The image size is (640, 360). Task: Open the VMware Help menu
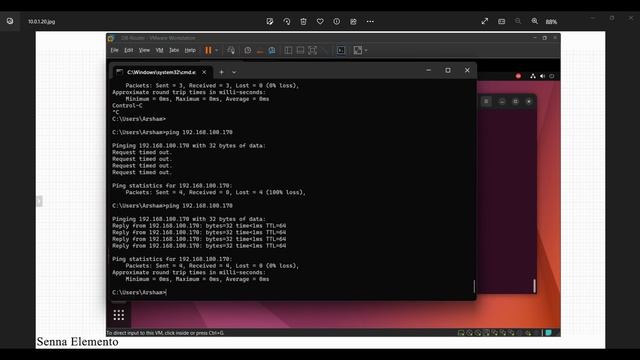[x=190, y=50]
